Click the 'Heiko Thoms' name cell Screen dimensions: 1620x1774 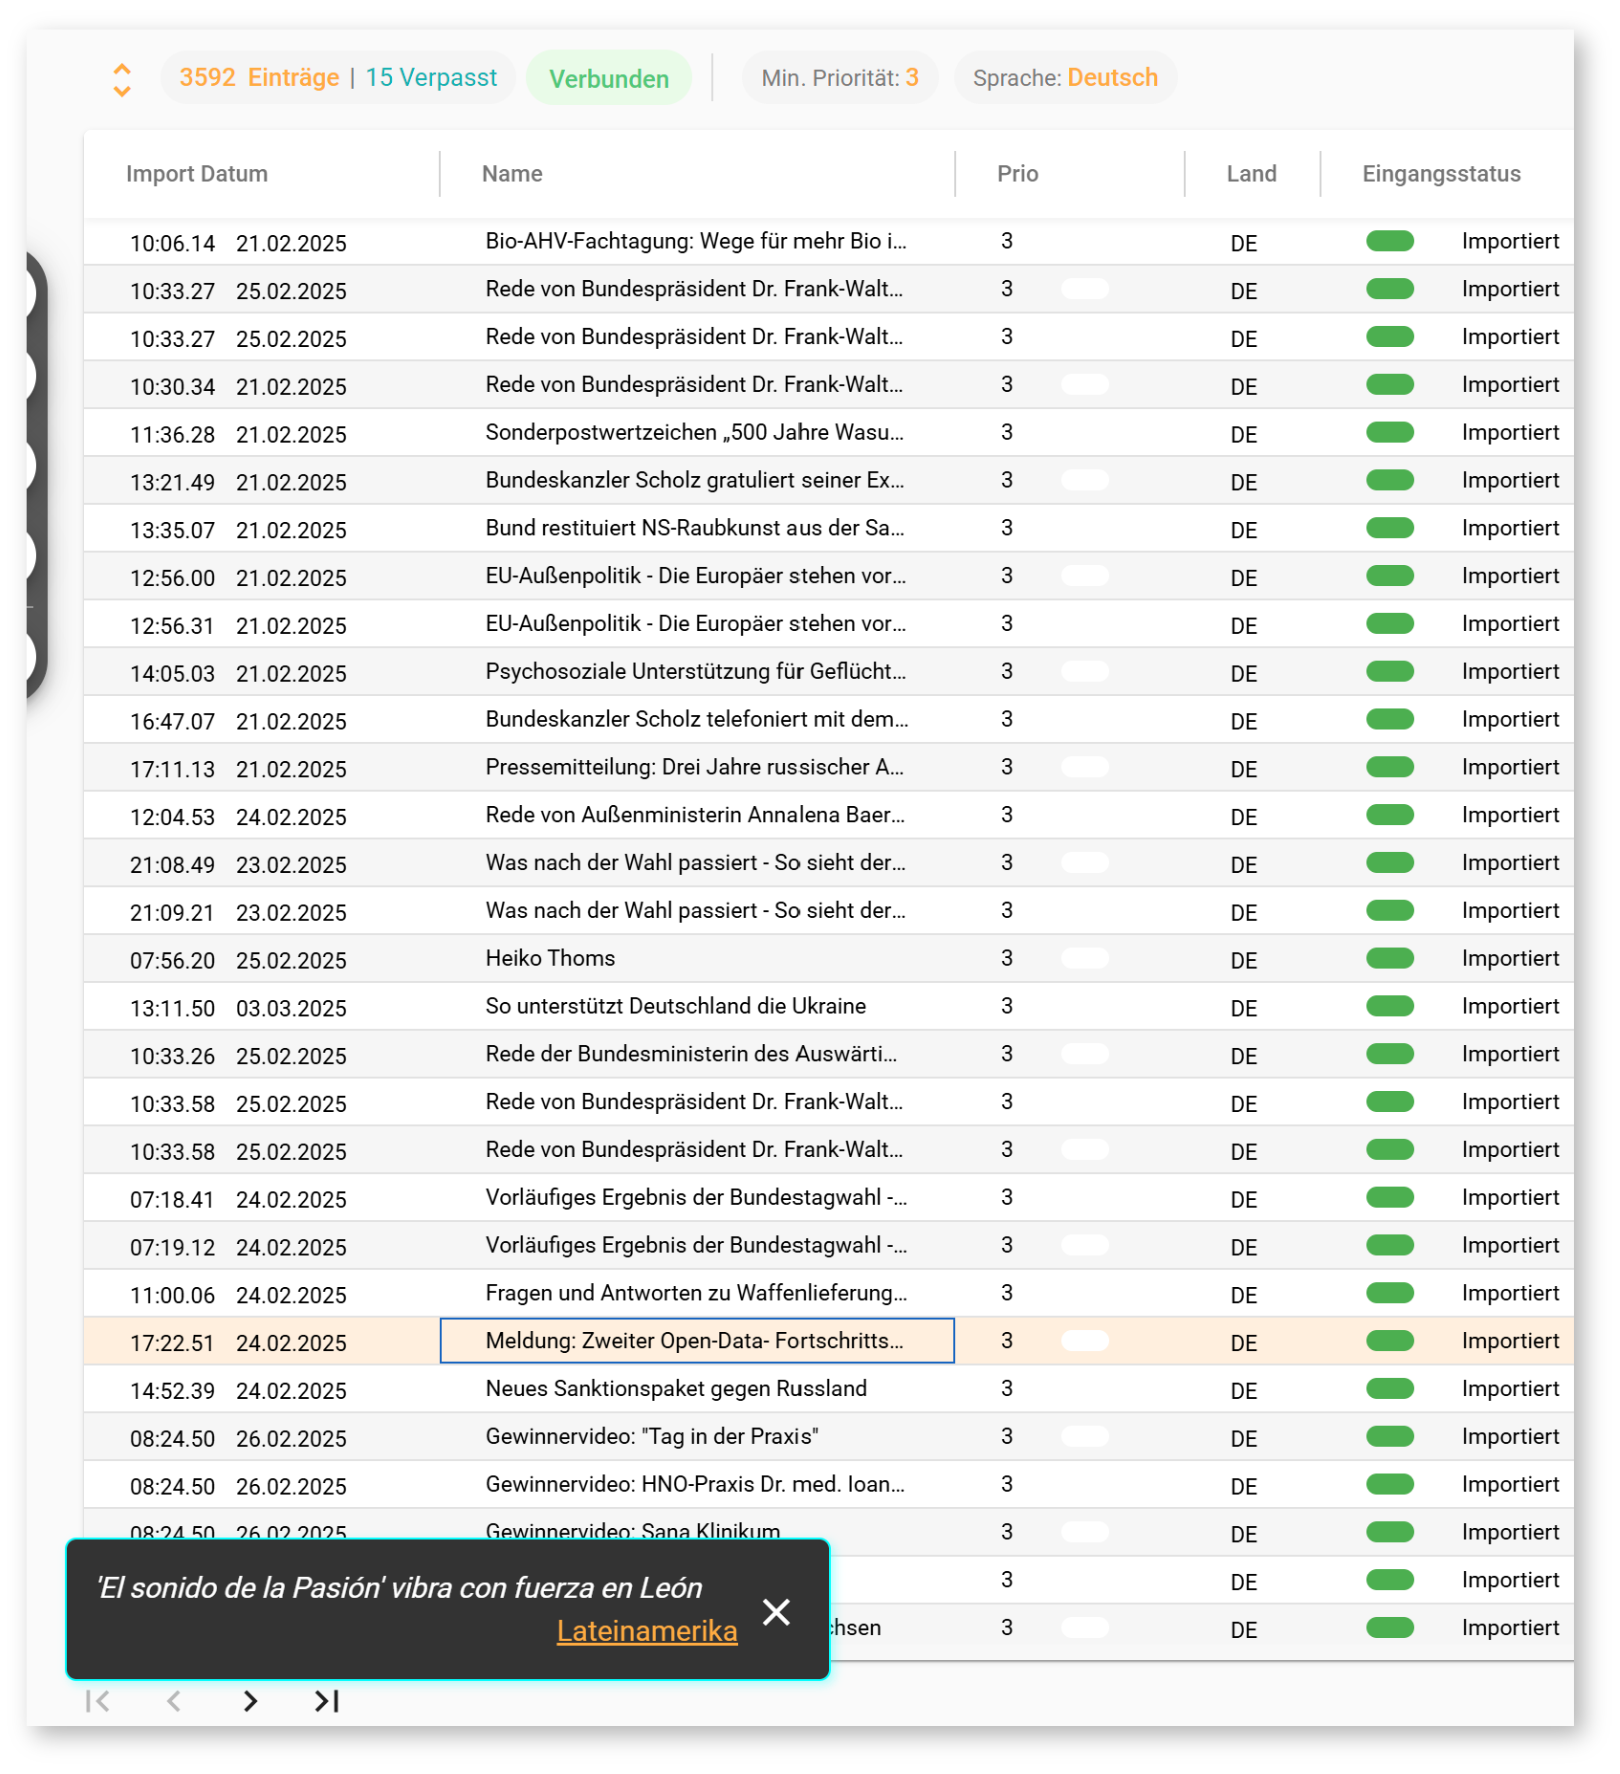click(x=550, y=958)
